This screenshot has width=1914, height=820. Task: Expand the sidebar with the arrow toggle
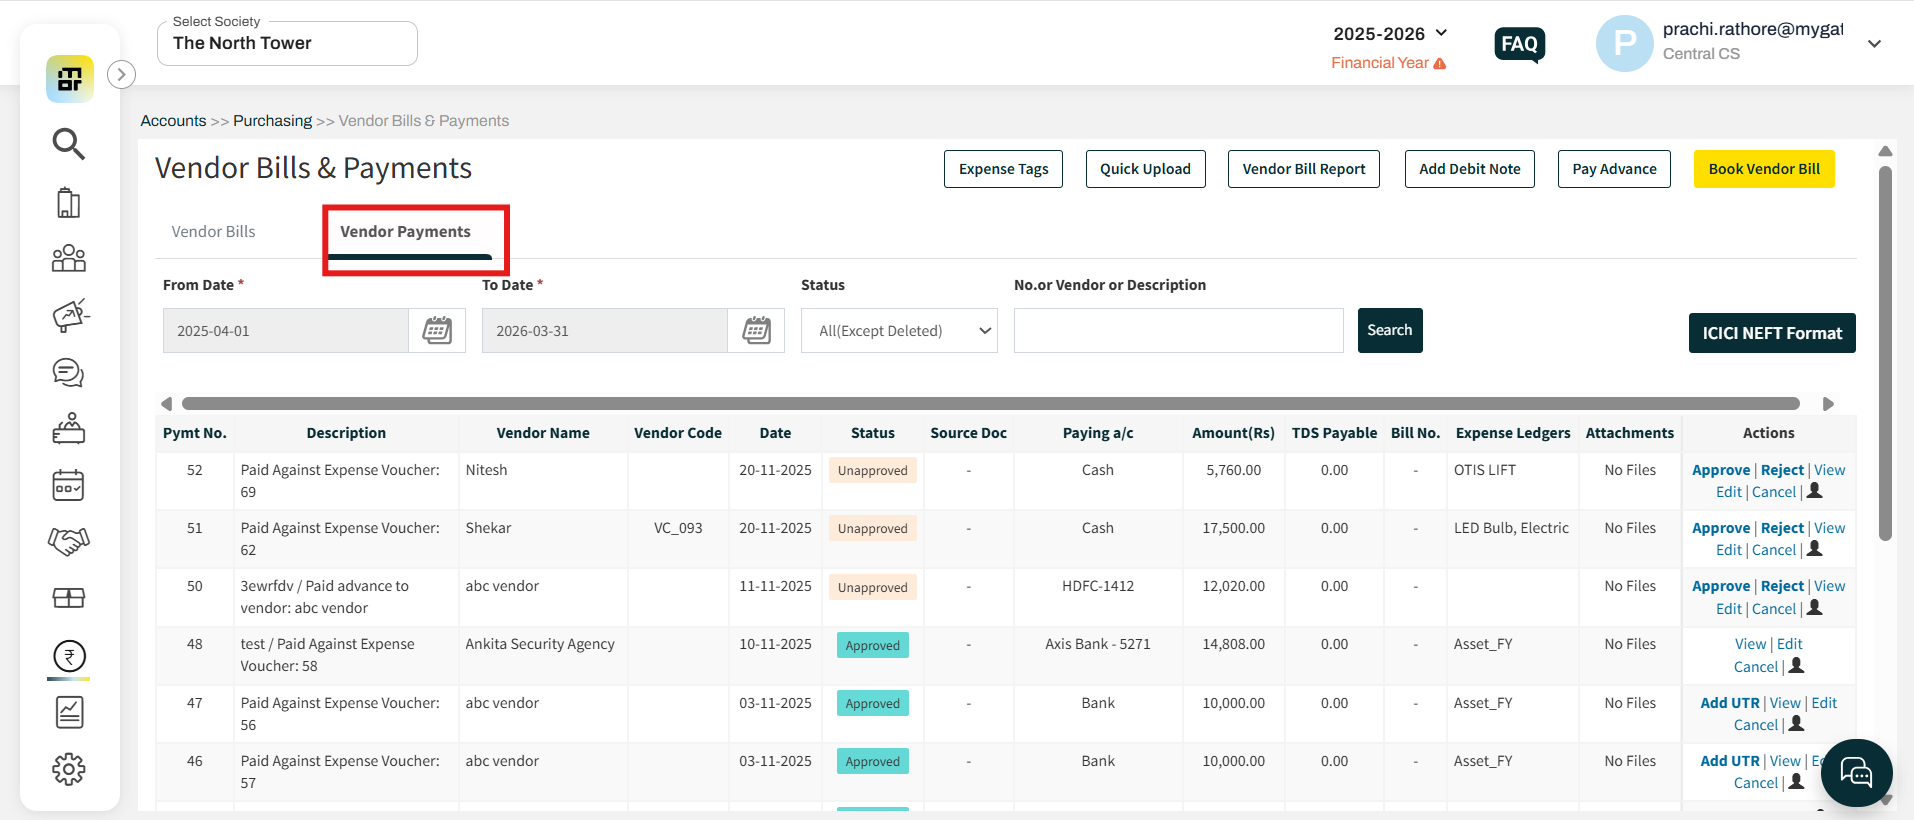pos(121,75)
